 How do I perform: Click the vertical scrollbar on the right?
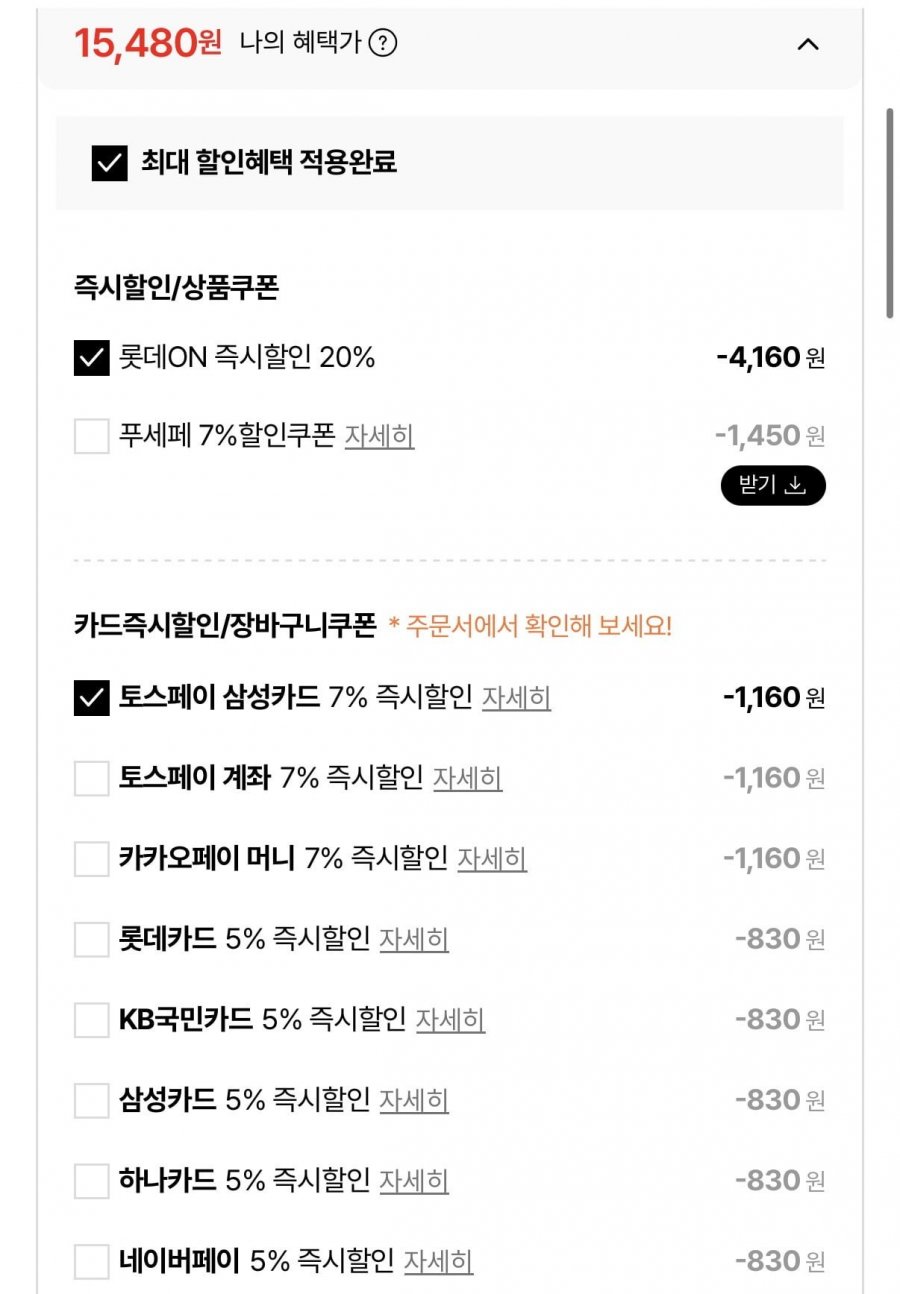point(889,215)
